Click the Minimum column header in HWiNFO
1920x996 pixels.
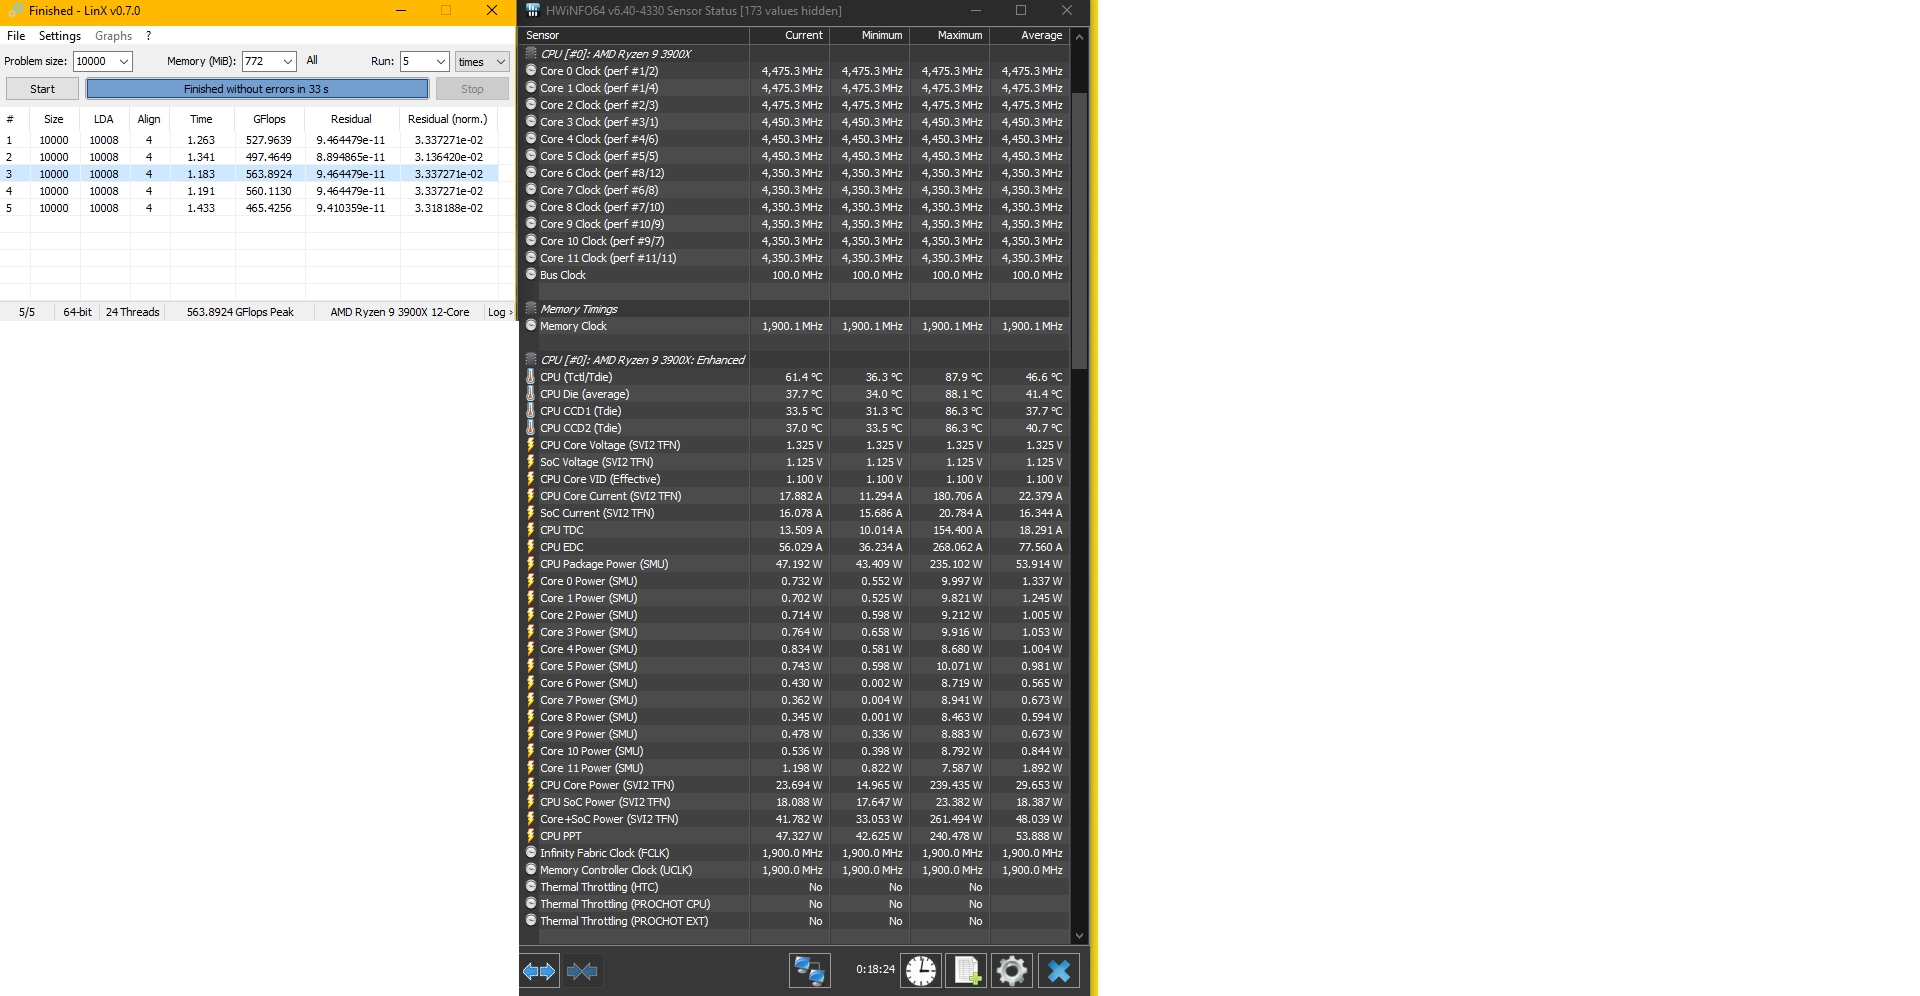[869, 35]
